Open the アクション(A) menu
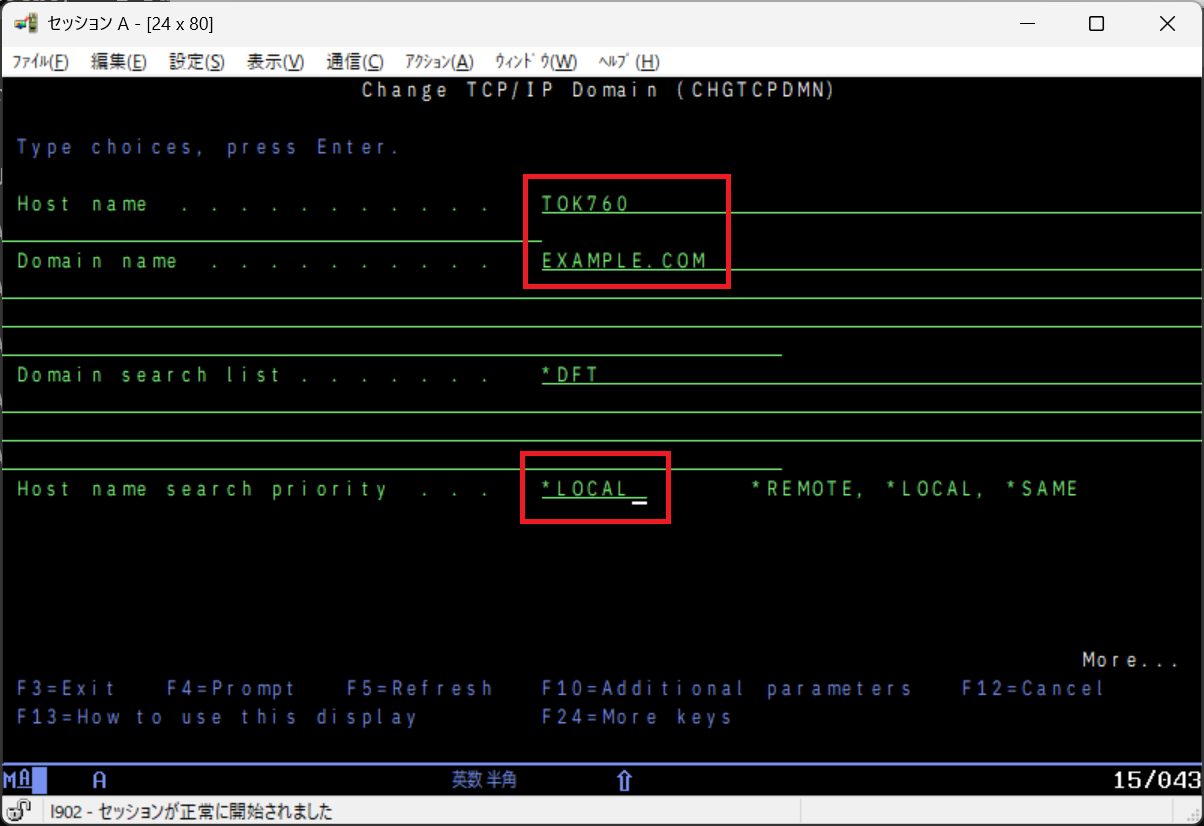This screenshot has height=826, width=1204. coord(439,62)
